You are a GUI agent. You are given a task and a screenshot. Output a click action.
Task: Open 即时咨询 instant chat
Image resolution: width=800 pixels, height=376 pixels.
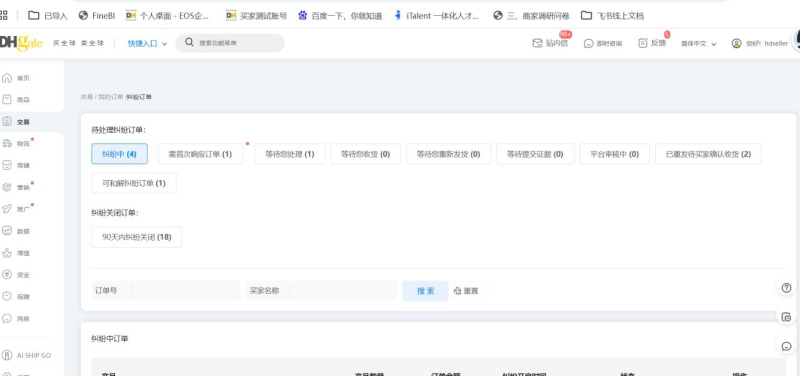tap(603, 43)
